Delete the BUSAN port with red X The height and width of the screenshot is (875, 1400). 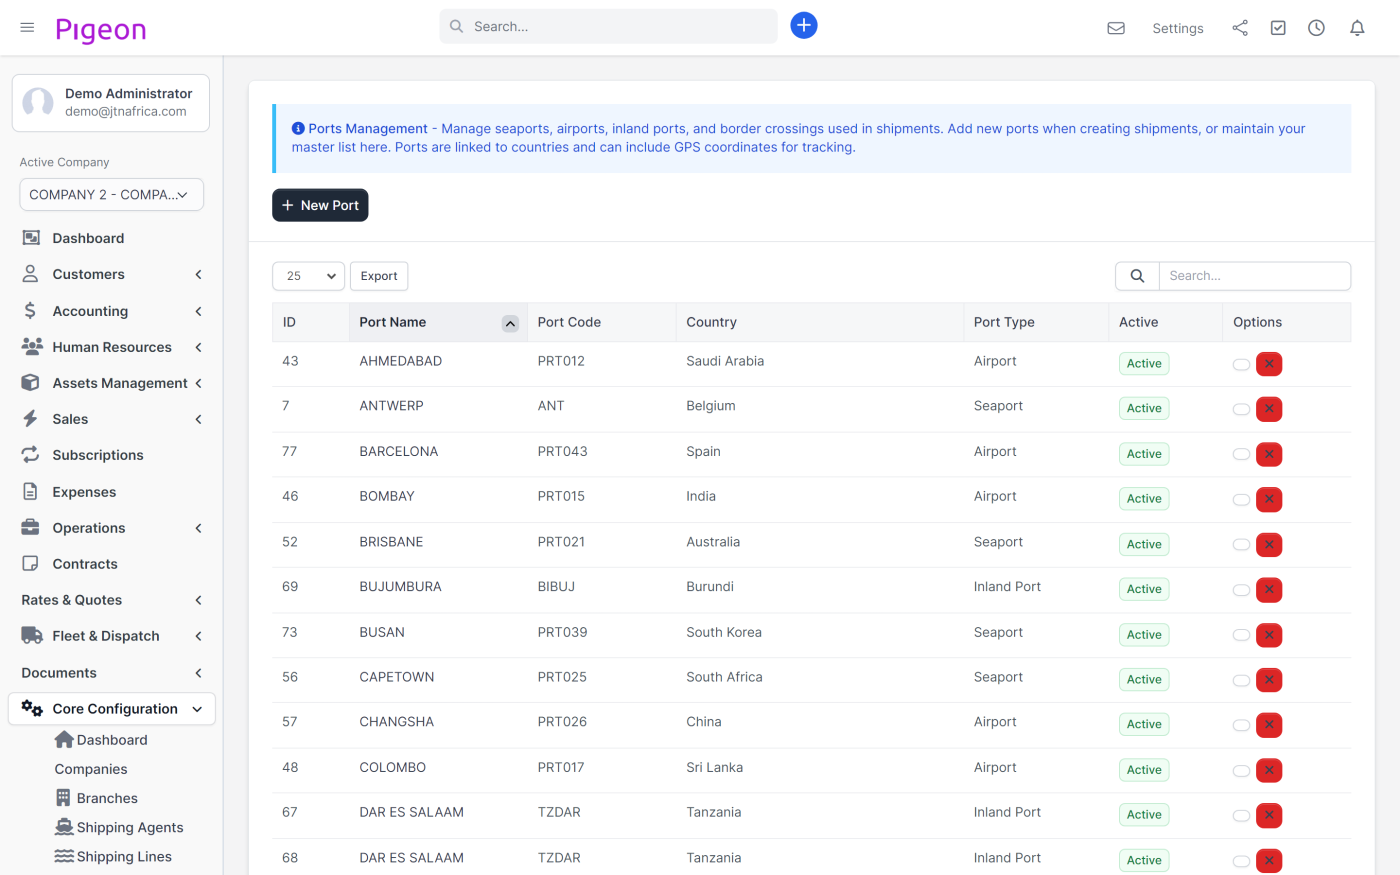coord(1269,635)
